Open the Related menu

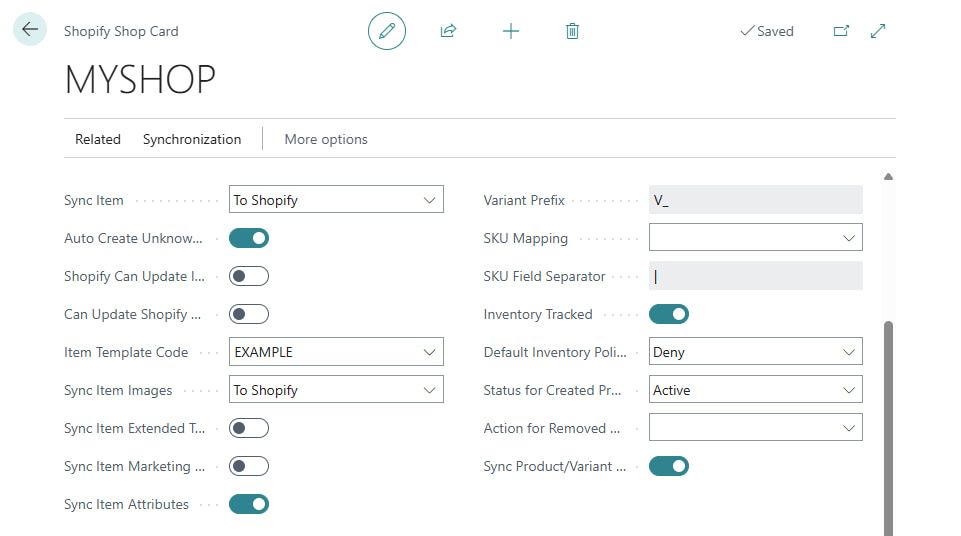pyautogui.click(x=97, y=139)
